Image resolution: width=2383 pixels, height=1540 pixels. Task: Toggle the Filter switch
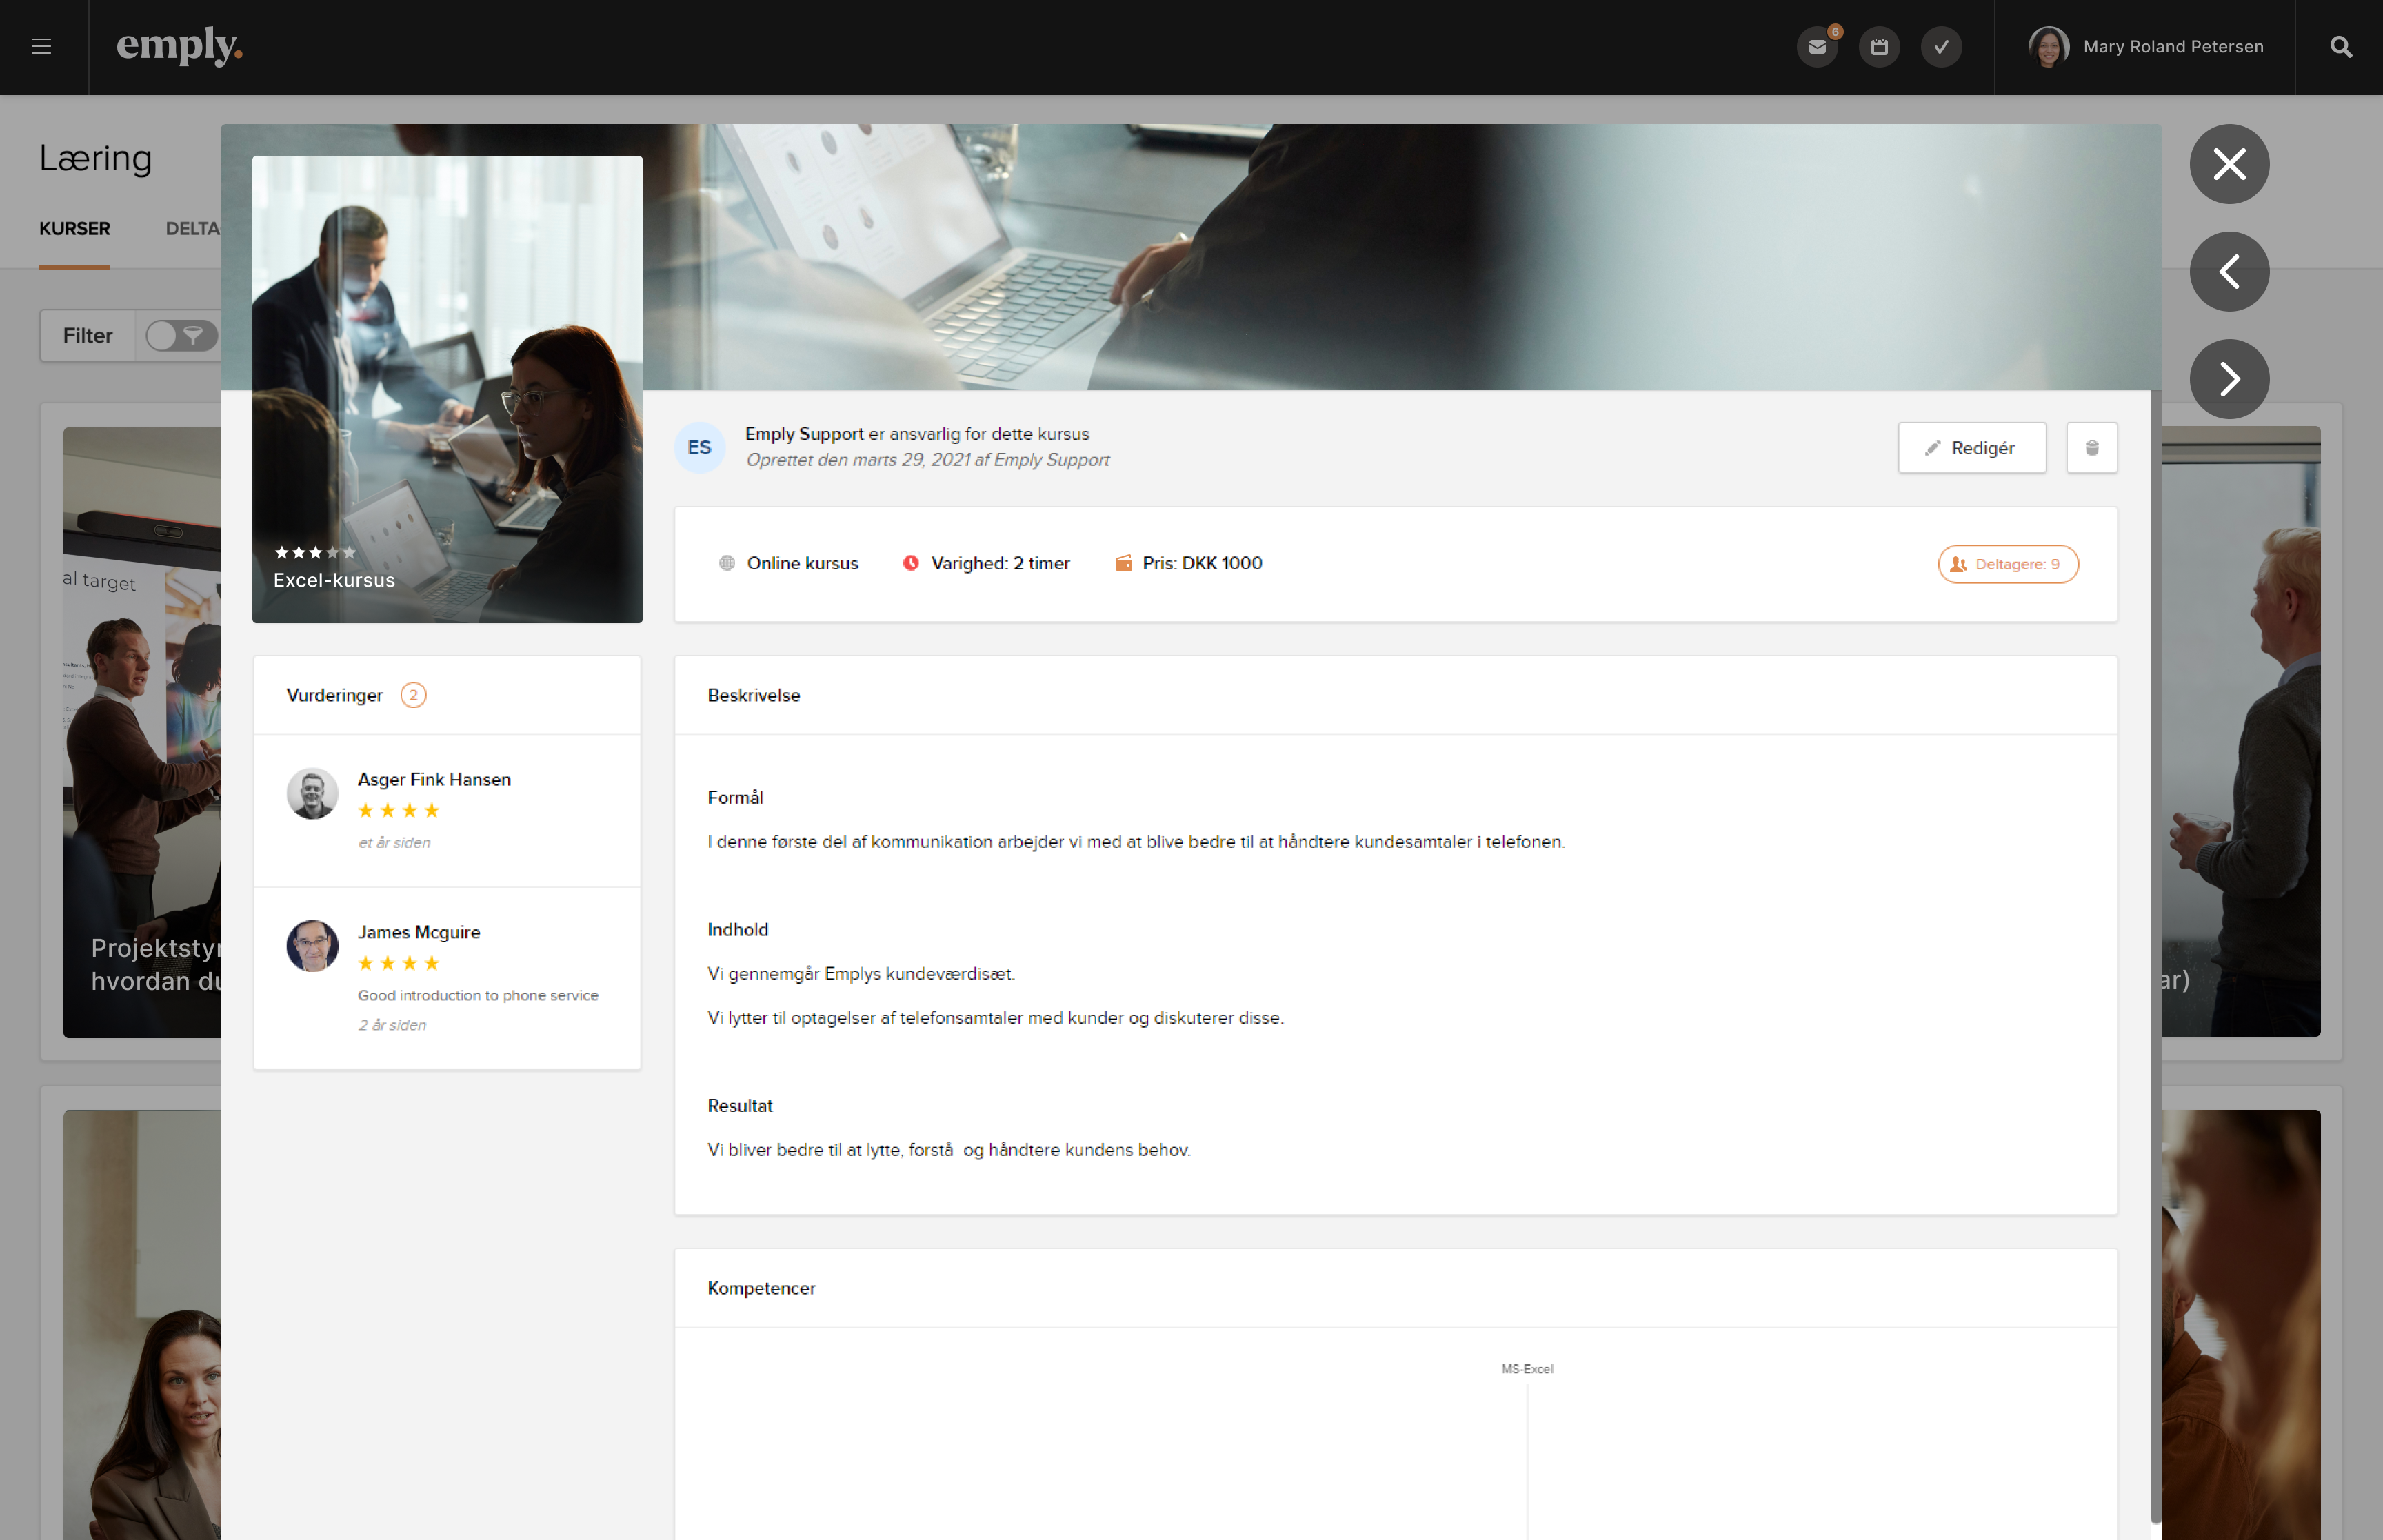point(181,336)
